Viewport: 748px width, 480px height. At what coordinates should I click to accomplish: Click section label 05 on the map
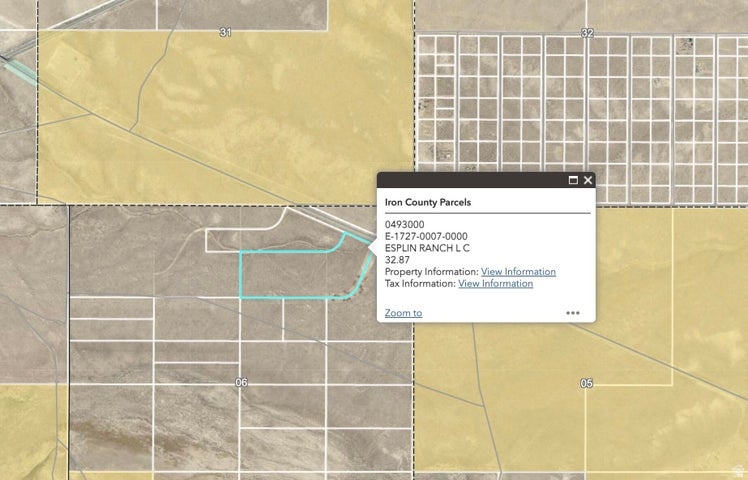[586, 383]
